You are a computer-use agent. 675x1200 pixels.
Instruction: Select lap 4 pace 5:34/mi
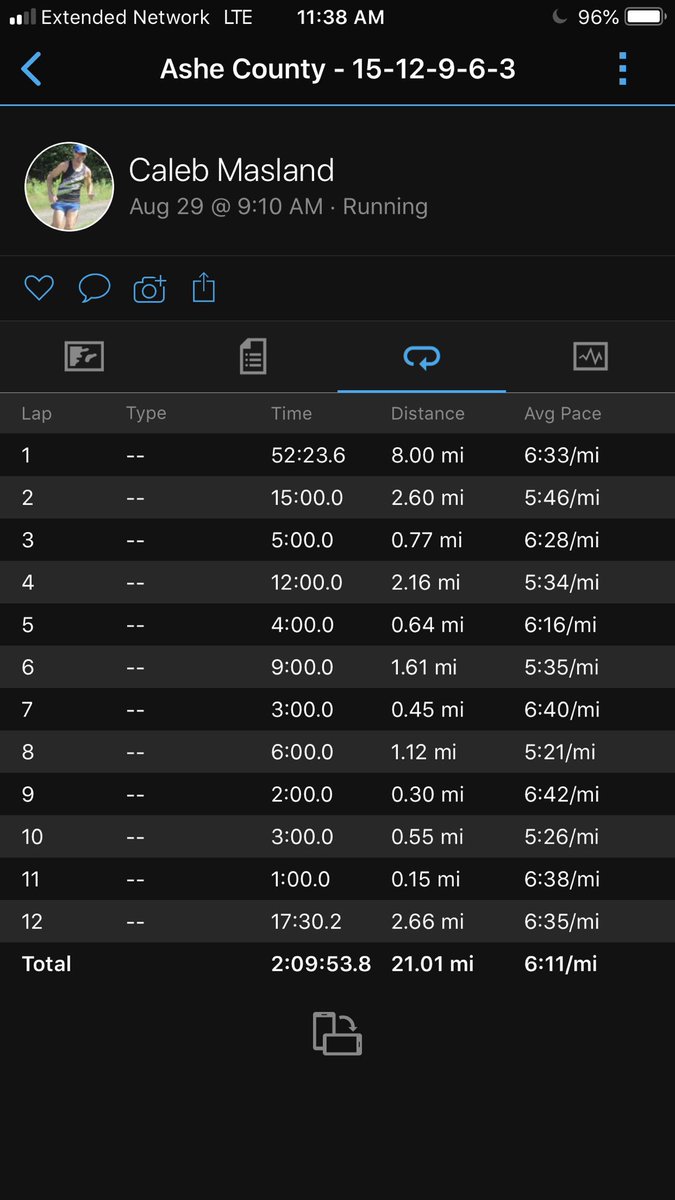(x=562, y=582)
